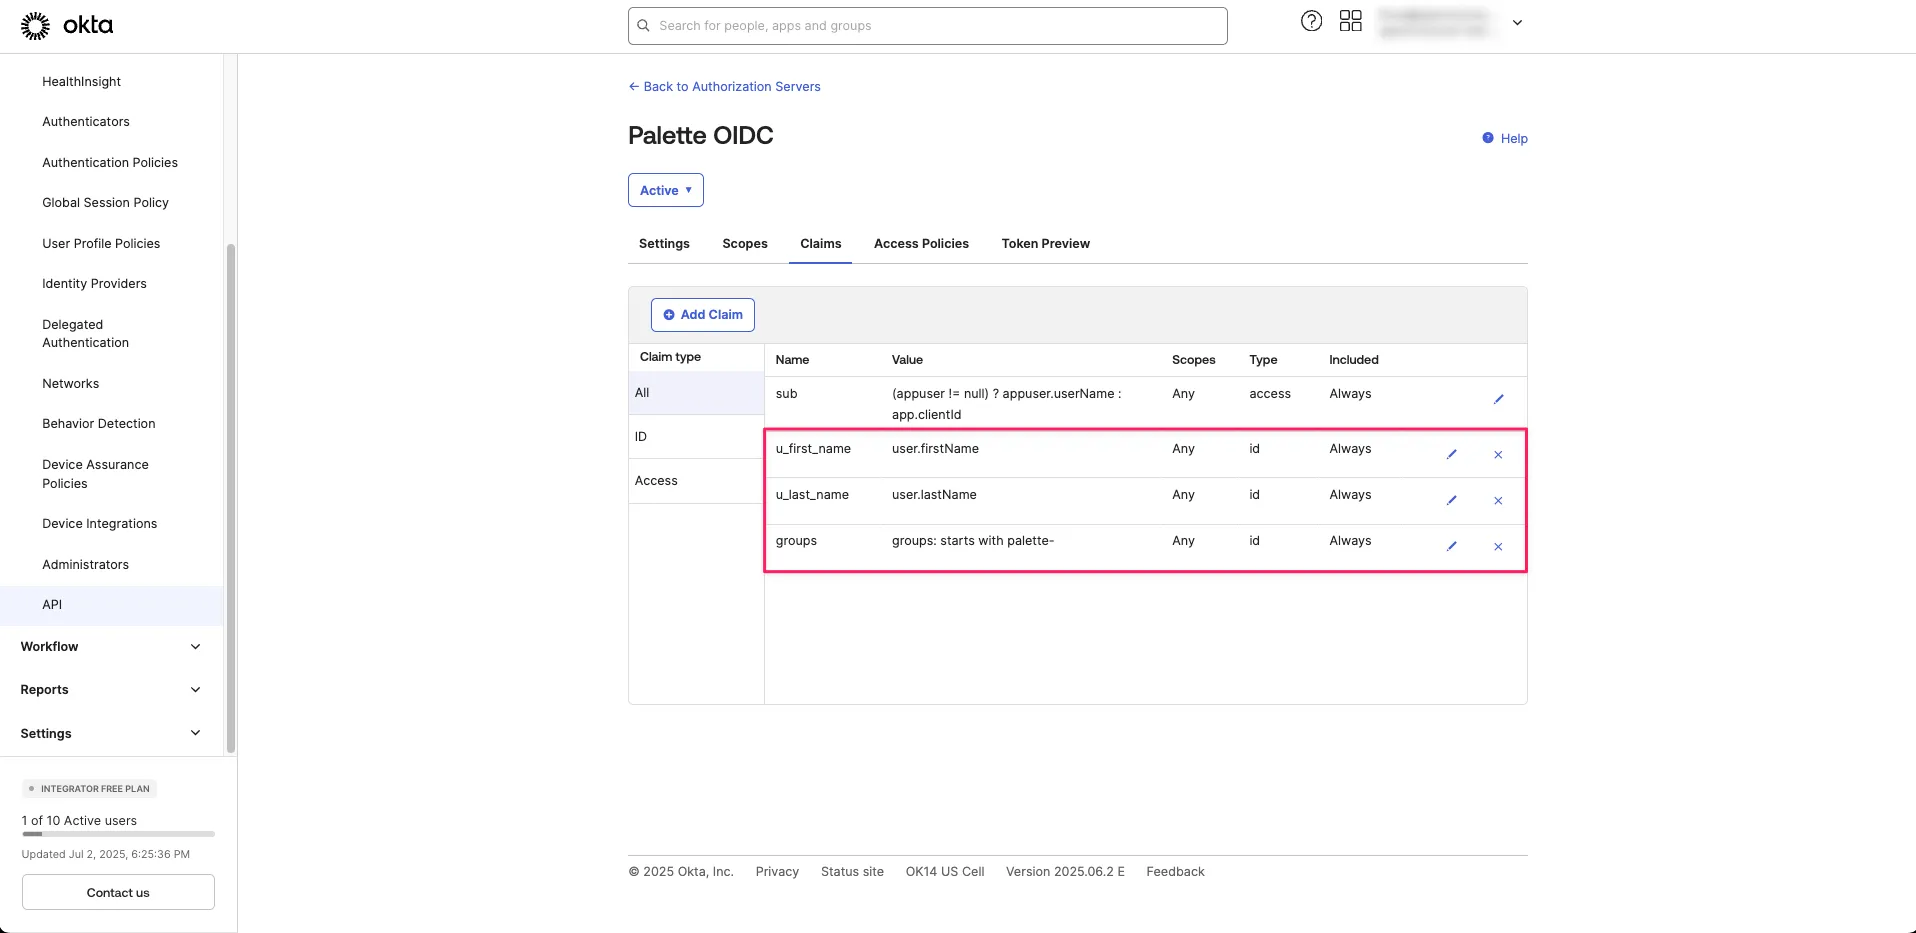Remove the u_last_name claim
This screenshot has width=1916, height=933.
pyautogui.click(x=1498, y=500)
